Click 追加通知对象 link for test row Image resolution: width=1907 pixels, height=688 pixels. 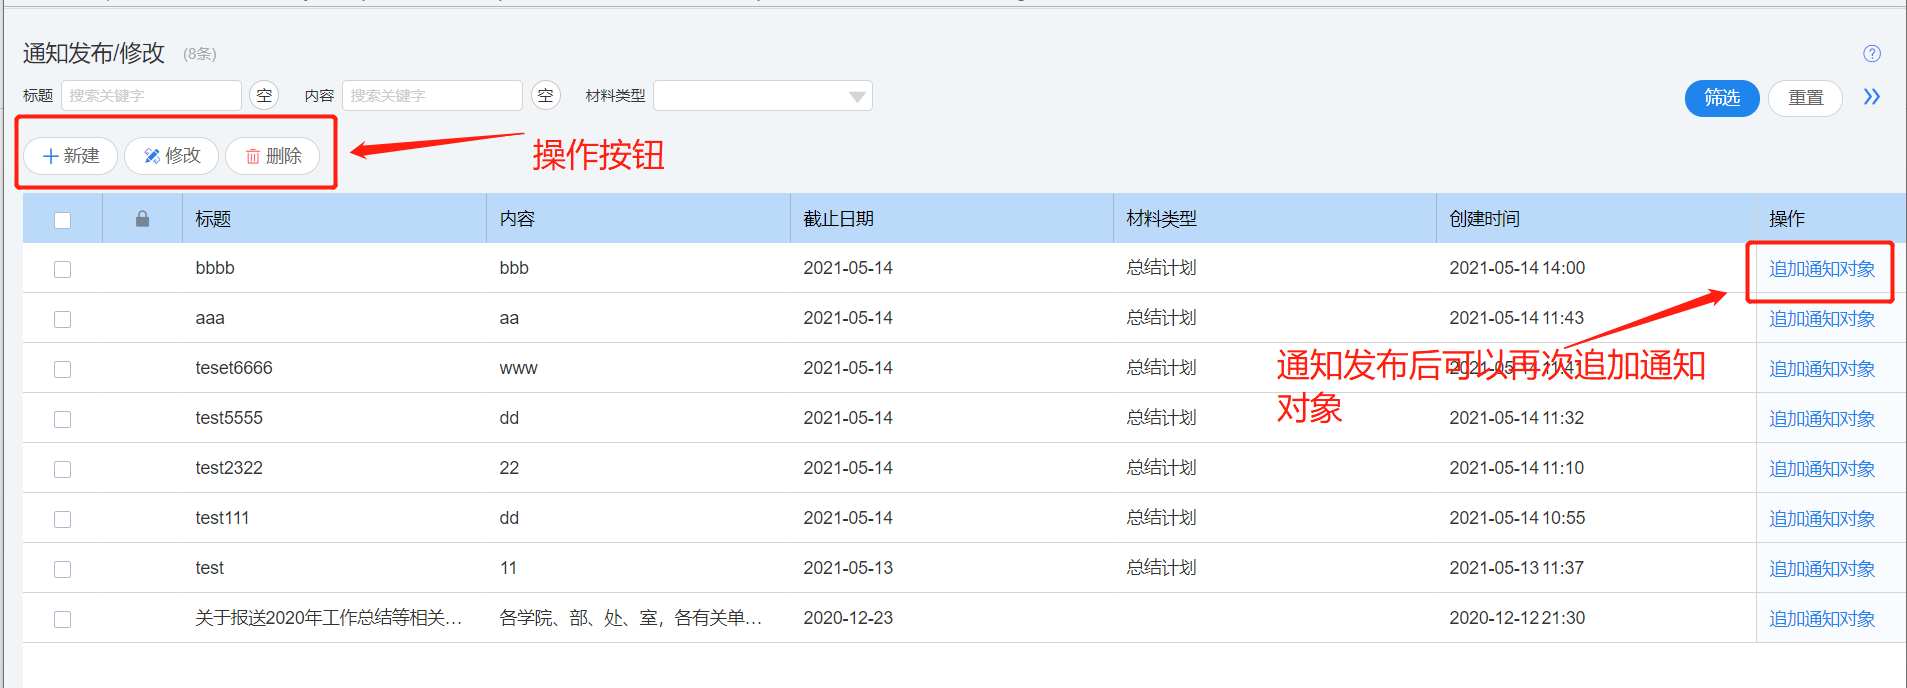tap(1821, 569)
